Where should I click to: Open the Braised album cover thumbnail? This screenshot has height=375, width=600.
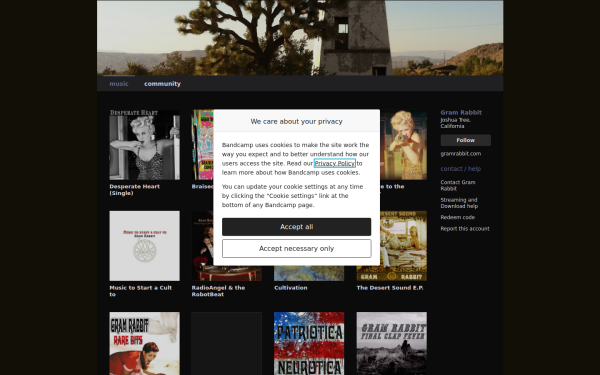click(x=202, y=145)
